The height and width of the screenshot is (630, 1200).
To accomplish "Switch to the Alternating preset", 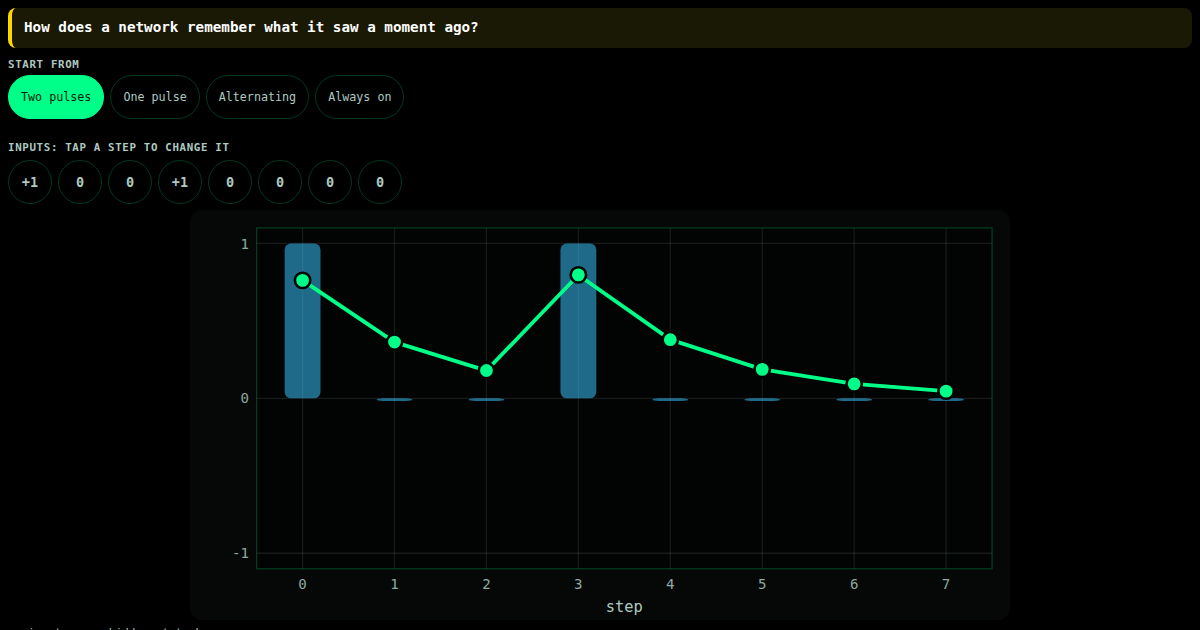I will pyautogui.click(x=257, y=97).
